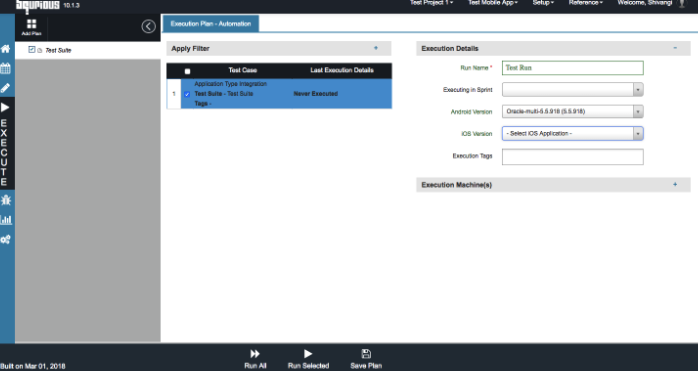Toggle the Test Suite tree checkbox

pyautogui.click(x=32, y=49)
